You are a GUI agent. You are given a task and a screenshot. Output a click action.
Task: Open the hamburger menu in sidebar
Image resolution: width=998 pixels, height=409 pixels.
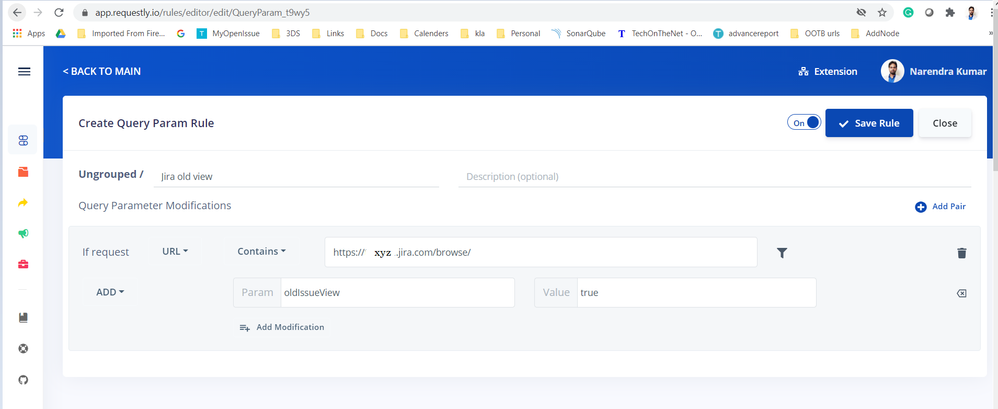24,72
